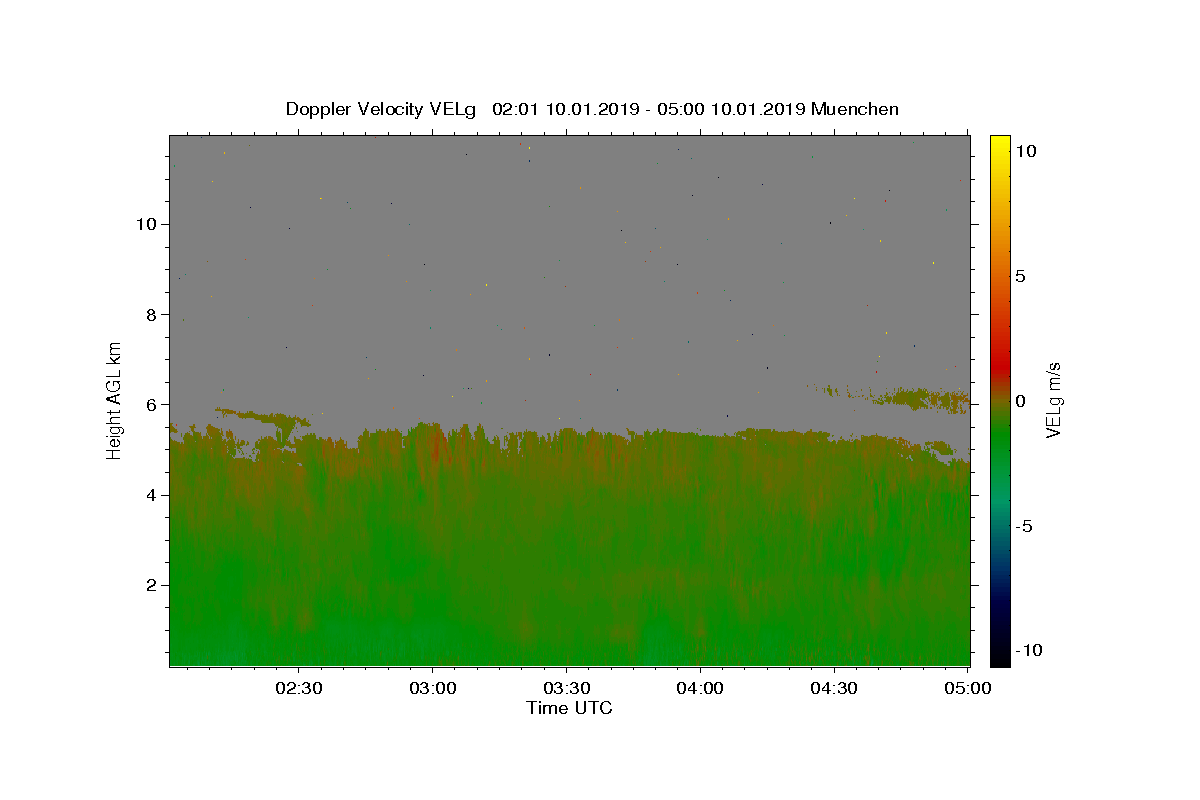Click the yellow top of the colorbar

point(1000,145)
